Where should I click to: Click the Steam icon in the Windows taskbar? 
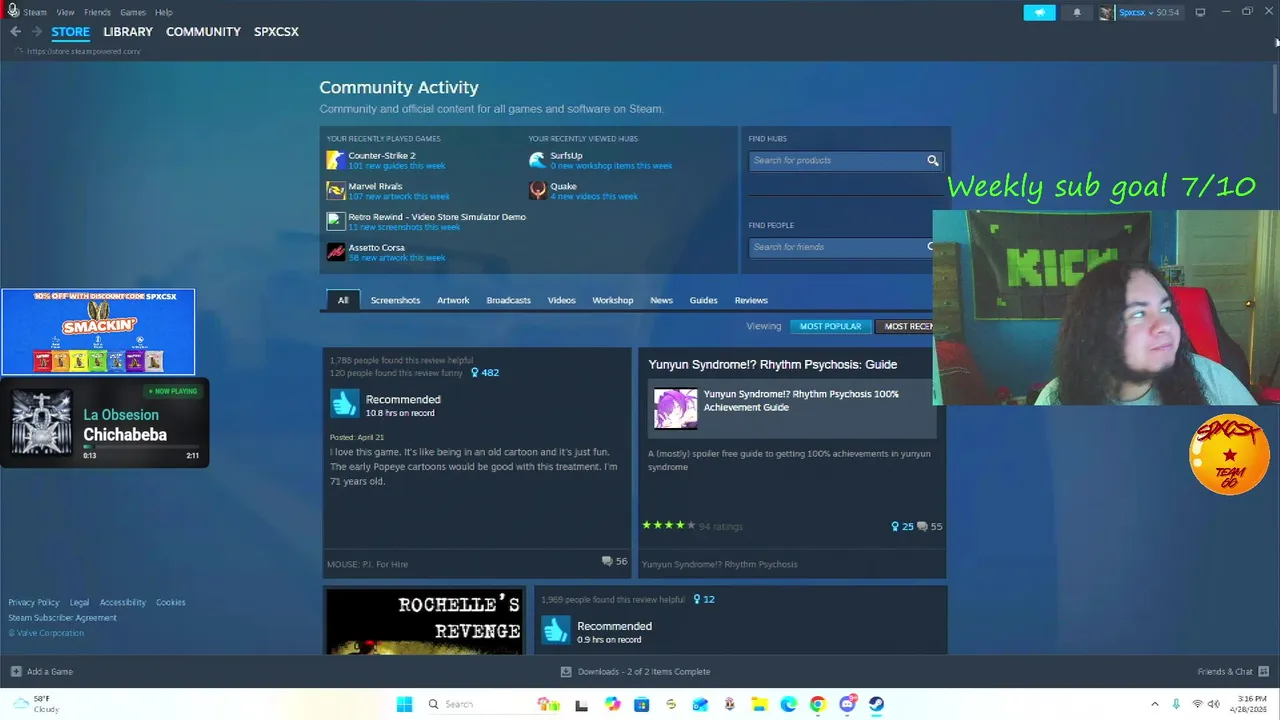[x=876, y=704]
